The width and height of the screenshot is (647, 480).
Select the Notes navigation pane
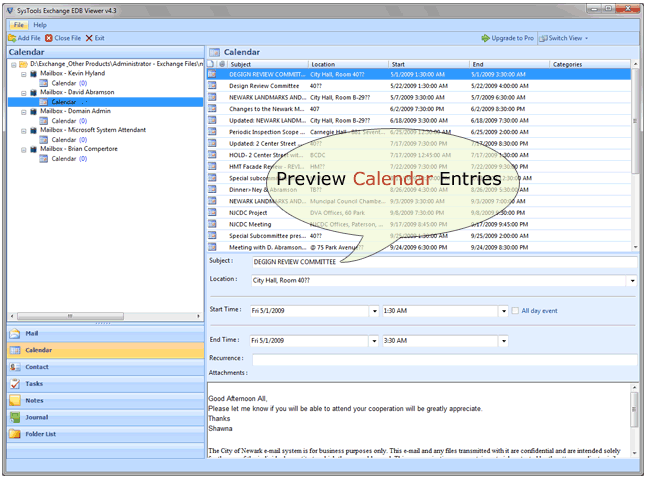point(106,400)
